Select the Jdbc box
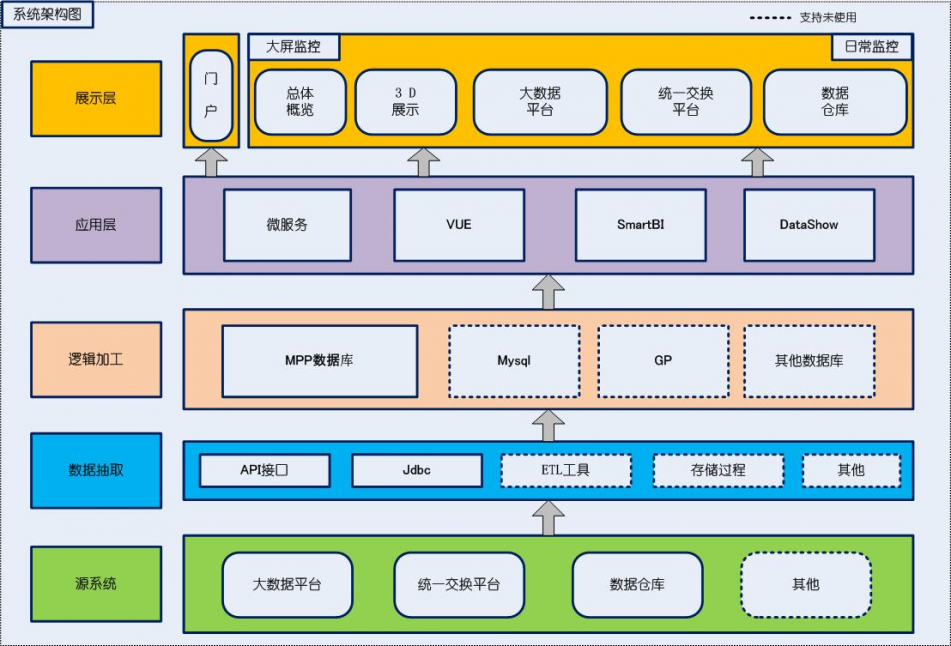This screenshot has height=646, width=951. click(417, 470)
